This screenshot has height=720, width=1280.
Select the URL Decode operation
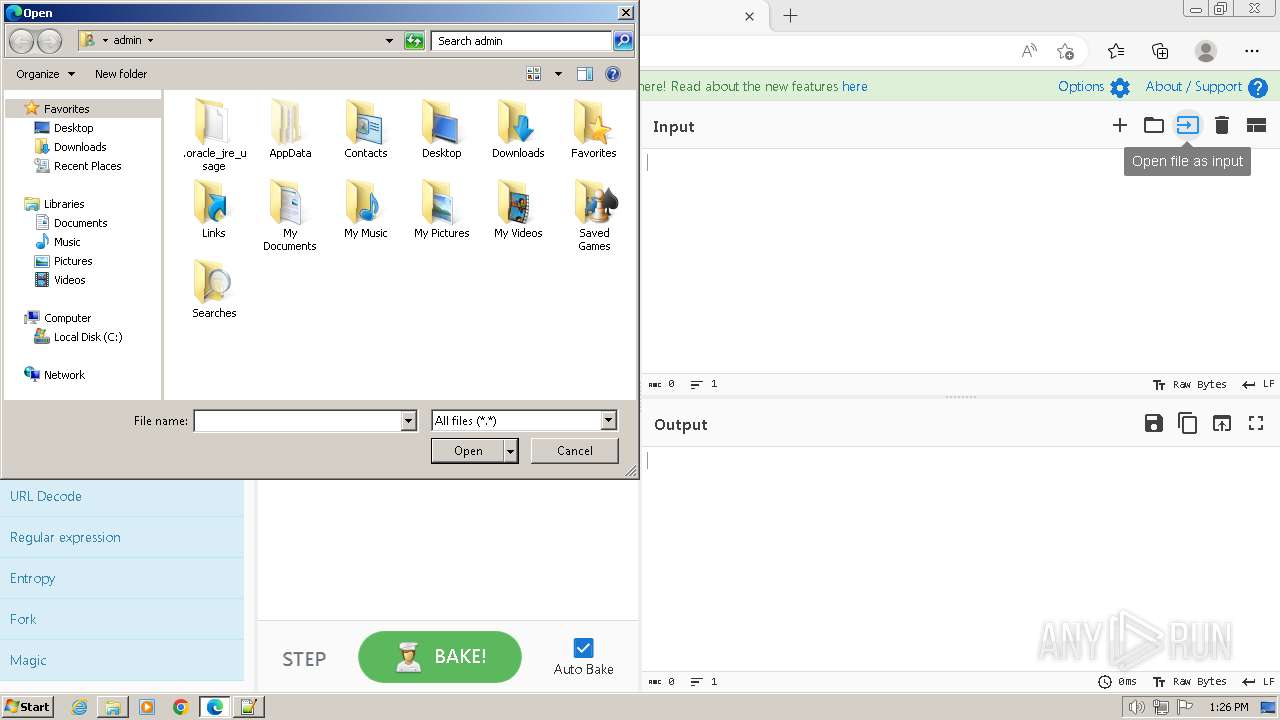pos(122,496)
